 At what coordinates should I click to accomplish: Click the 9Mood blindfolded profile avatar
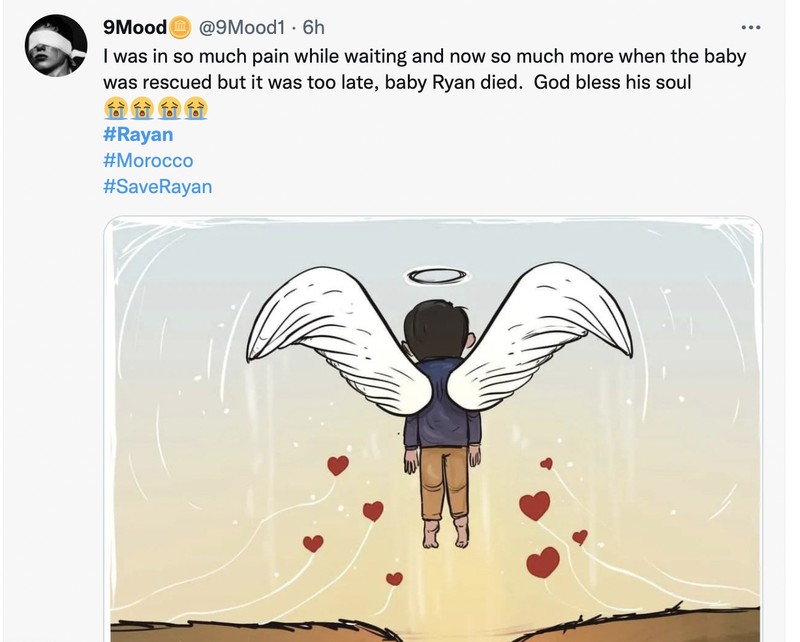(54, 45)
